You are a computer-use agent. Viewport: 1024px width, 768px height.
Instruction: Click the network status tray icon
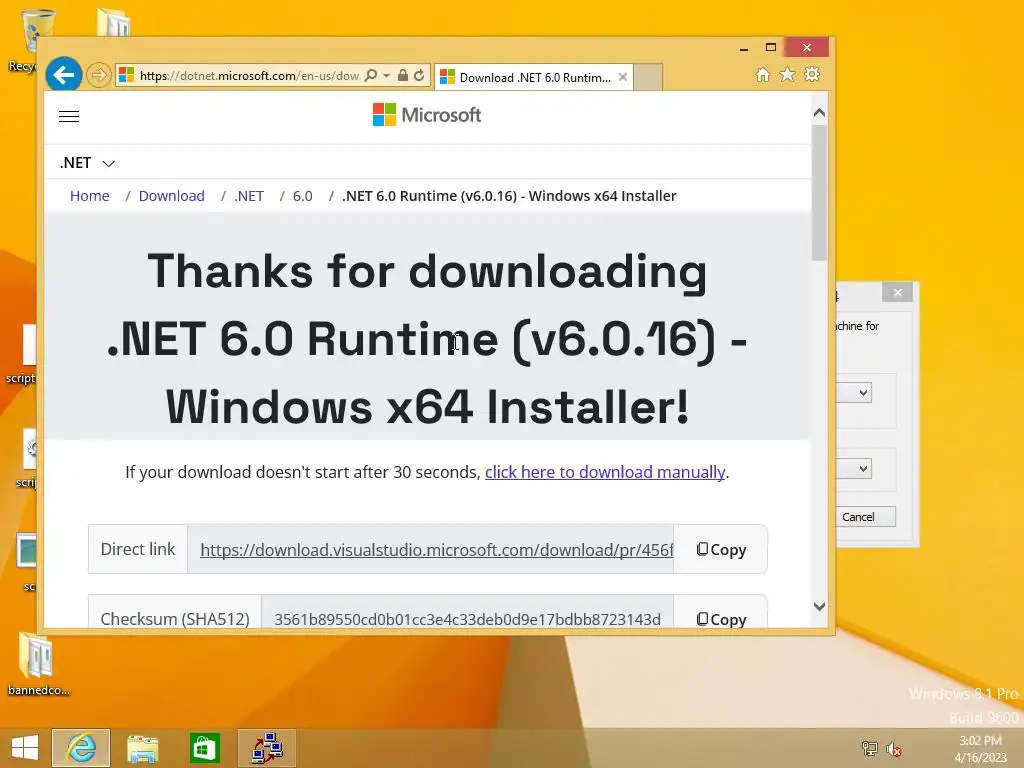(x=869, y=748)
